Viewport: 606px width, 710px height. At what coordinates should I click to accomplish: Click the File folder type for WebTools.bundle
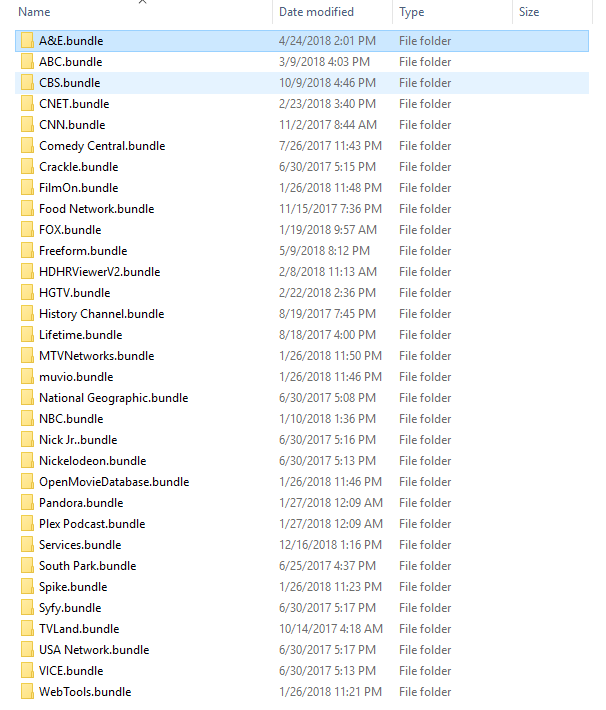click(x=425, y=691)
